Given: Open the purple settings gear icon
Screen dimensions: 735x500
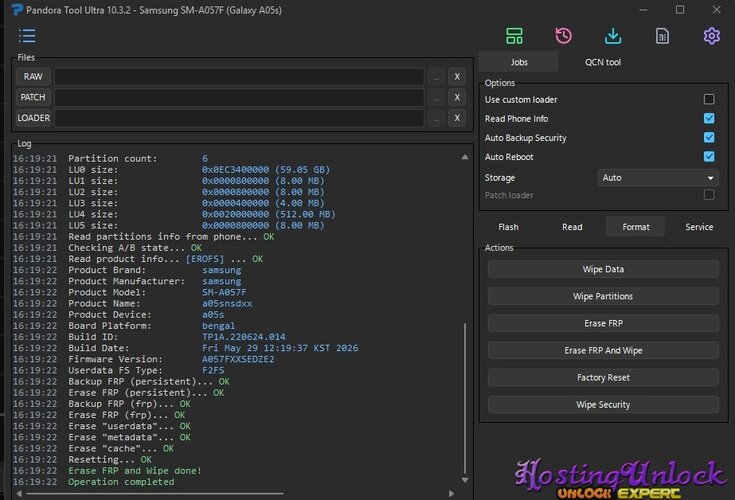Looking at the screenshot, I should coord(712,36).
